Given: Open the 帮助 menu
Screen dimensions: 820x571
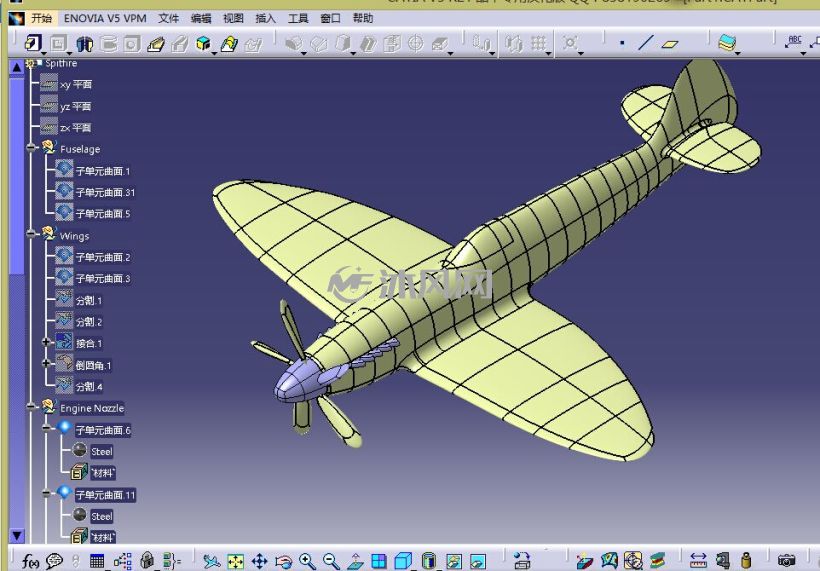Looking at the screenshot, I should click(363, 18).
